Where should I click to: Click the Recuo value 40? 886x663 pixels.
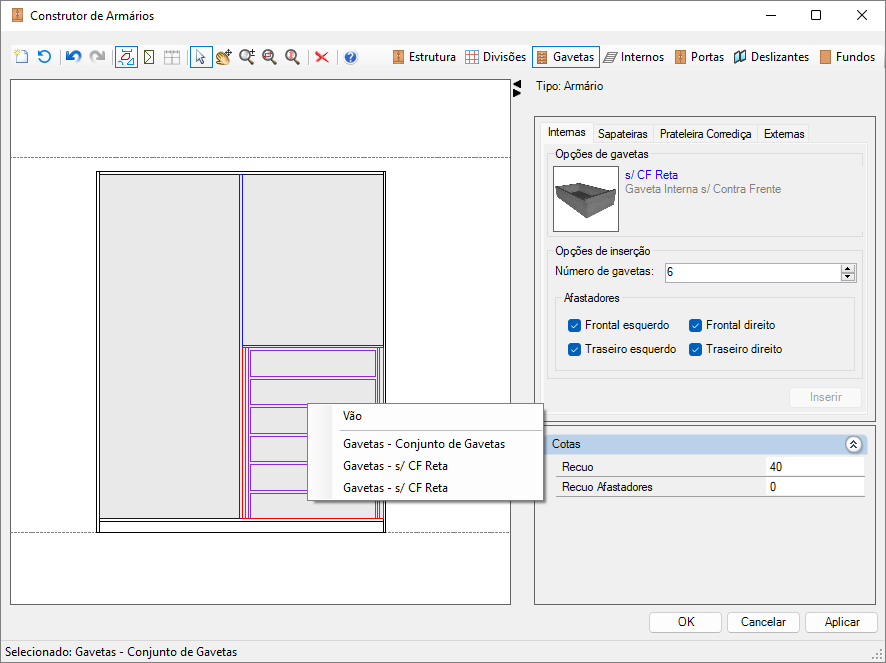[x=815, y=467]
